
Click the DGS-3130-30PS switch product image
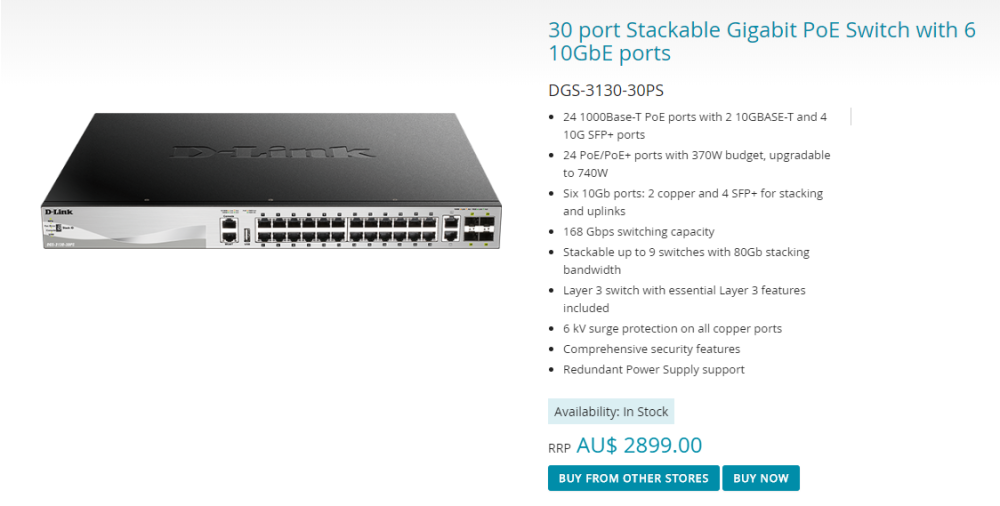pos(271,181)
